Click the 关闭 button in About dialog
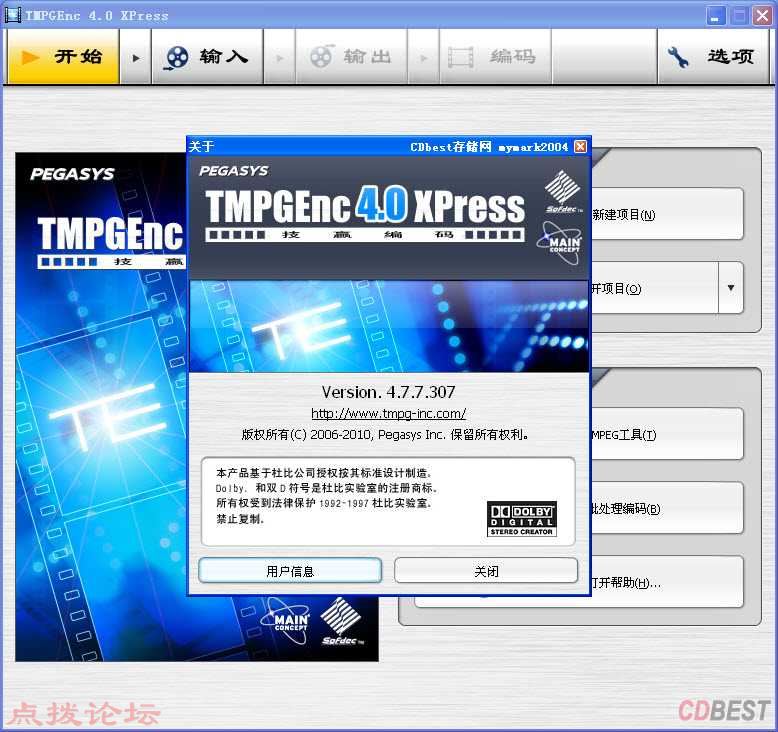The image size is (778, 732). point(486,571)
